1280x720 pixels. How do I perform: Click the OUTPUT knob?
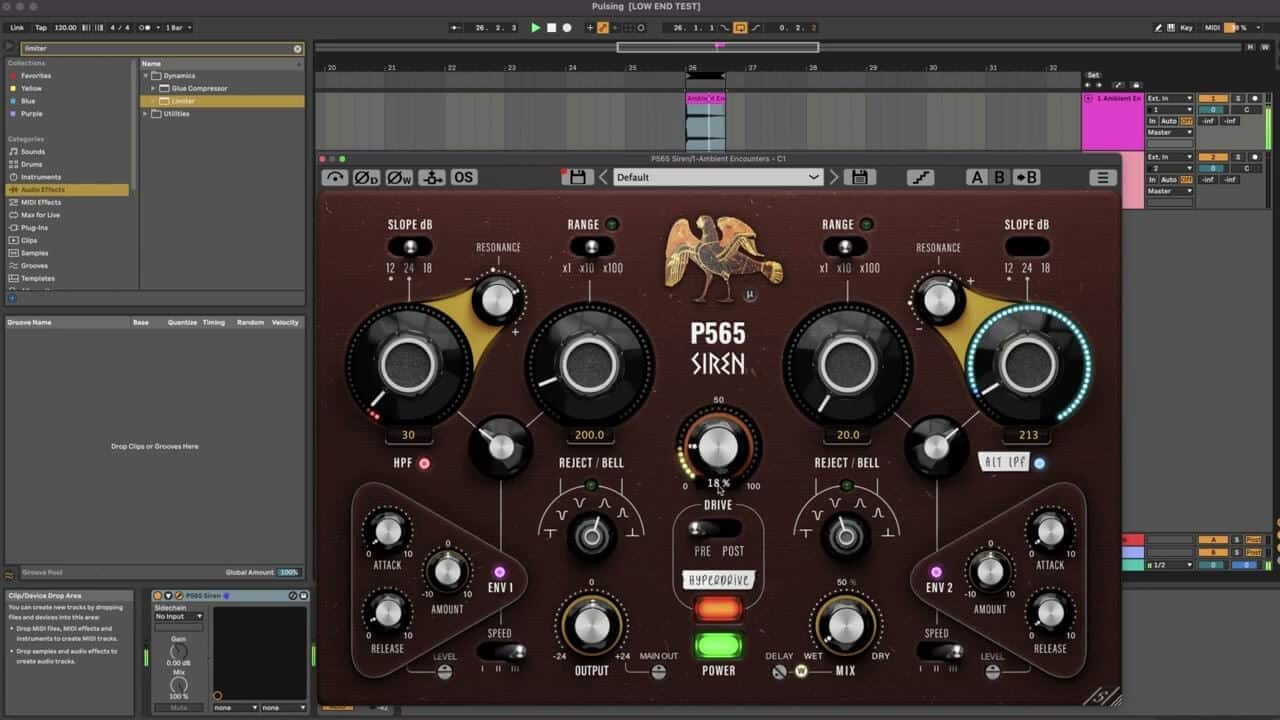(x=591, y=625)
